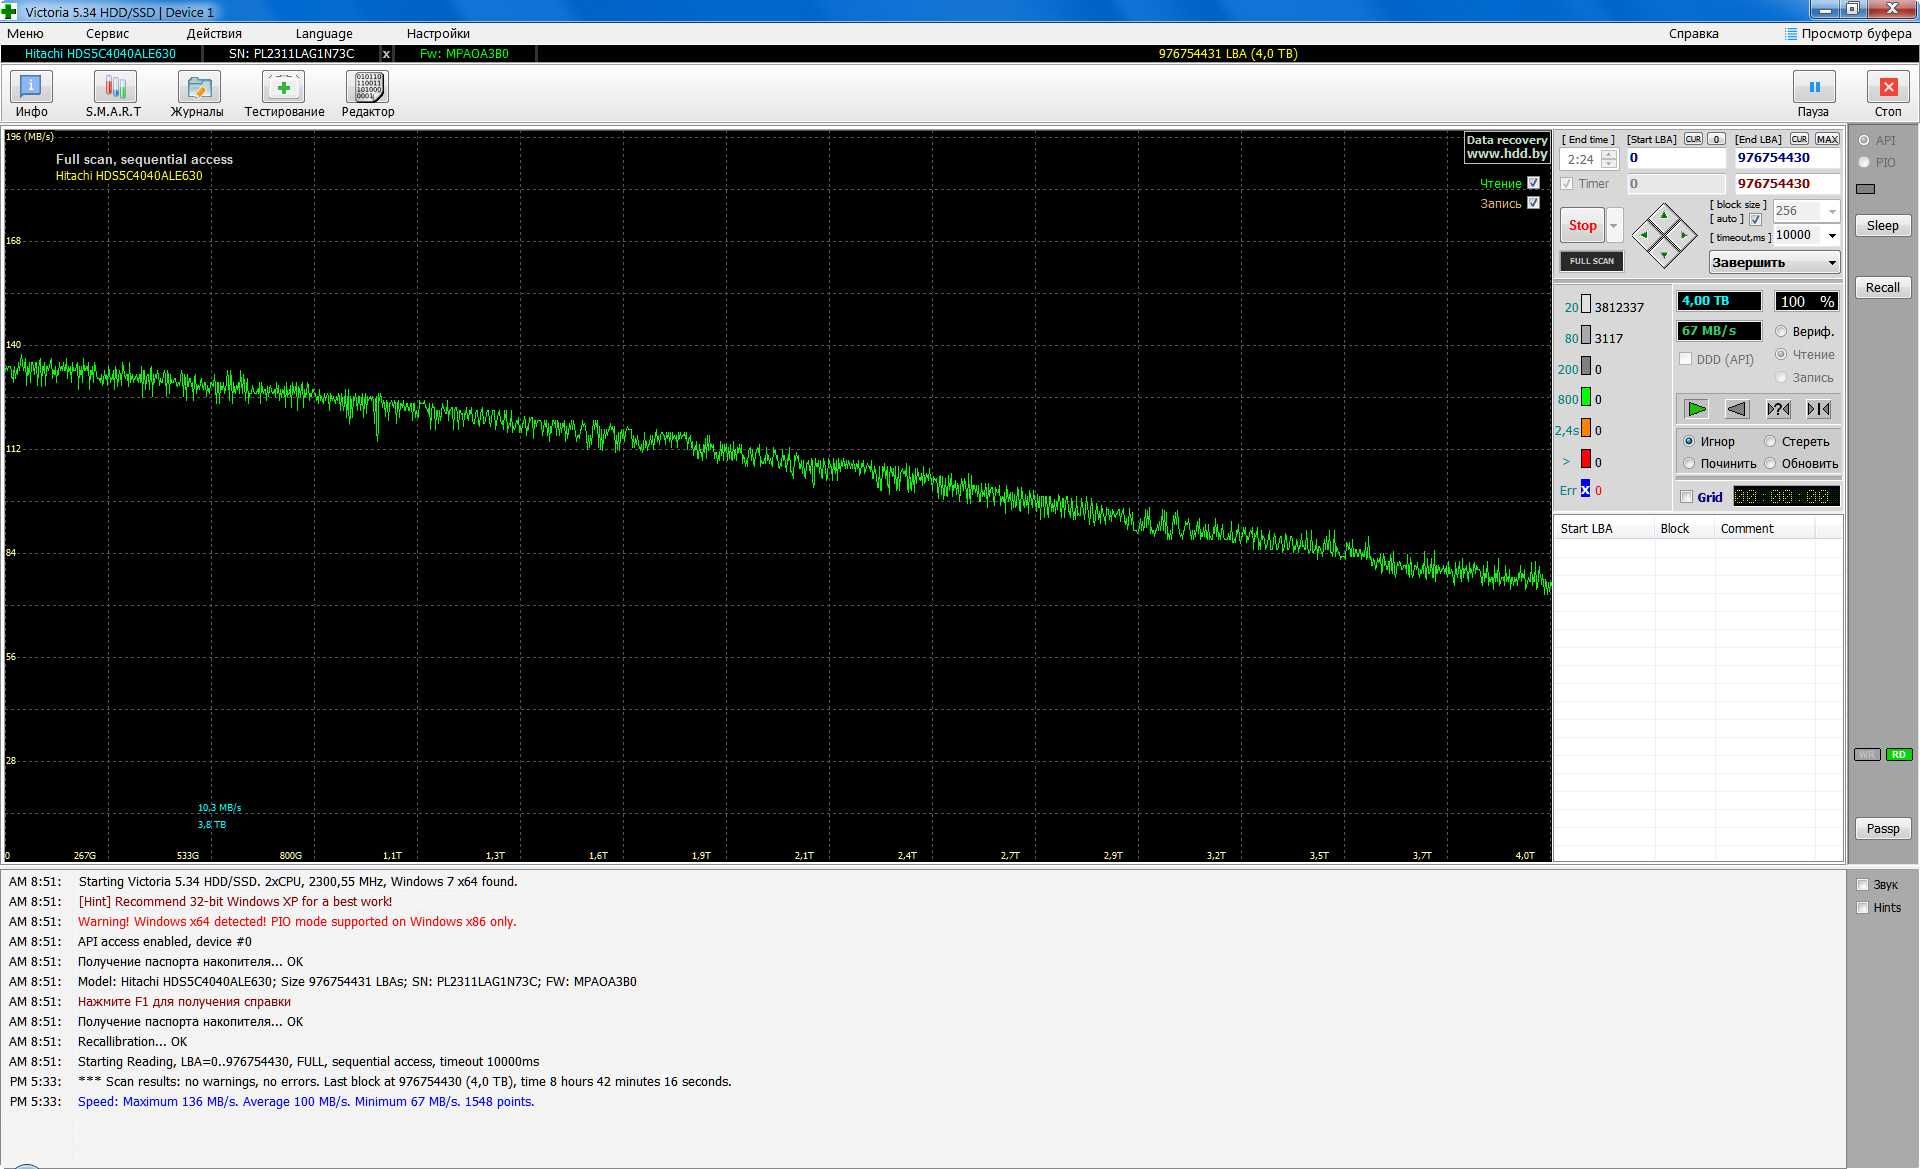Toggle the DDD (API) checkbox
This screenshot has width=1920, height=1169.
point(1685,359)
